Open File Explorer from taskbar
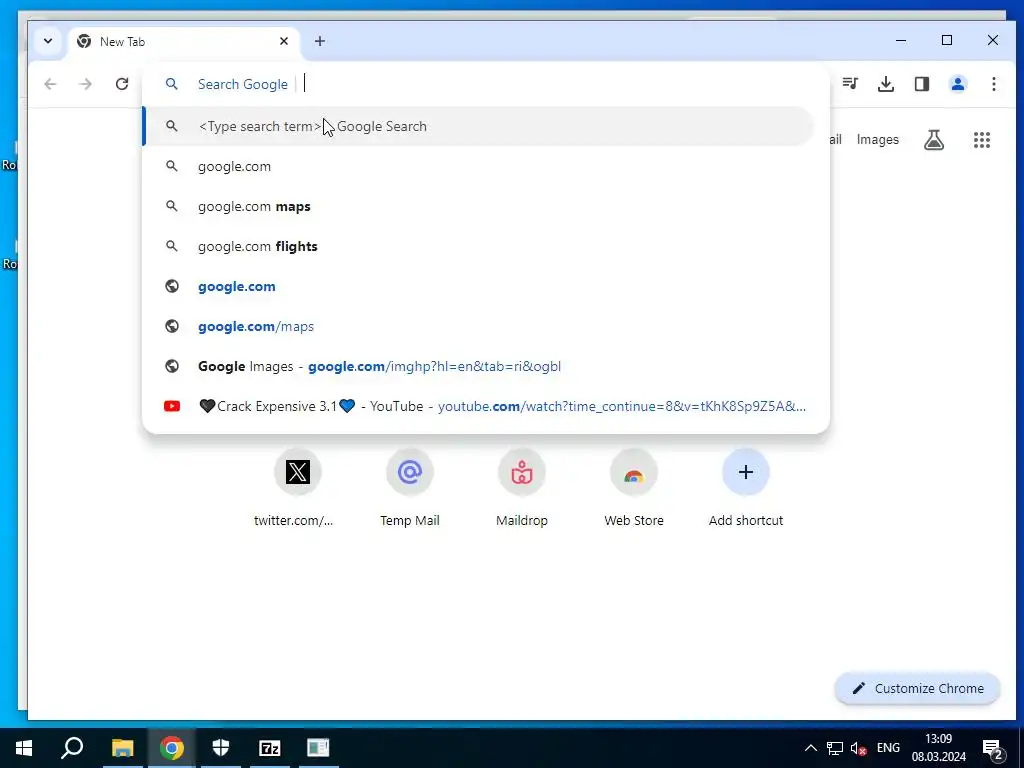Viewport: 1024px width, 768px height. [x=122, y=748]
